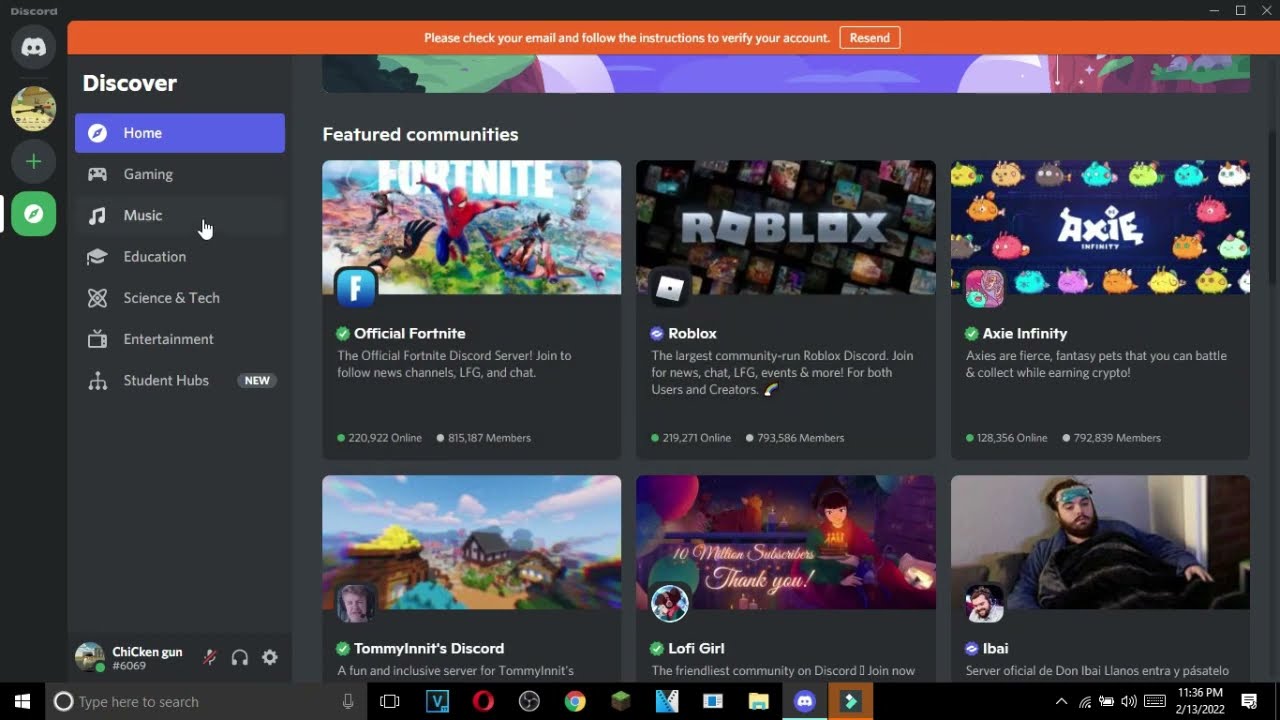Click TommyInnit's Discord title
Image resolution: width=1280 pixels, height=720 pixels.
pyautogui.click(x=429, y=648)
